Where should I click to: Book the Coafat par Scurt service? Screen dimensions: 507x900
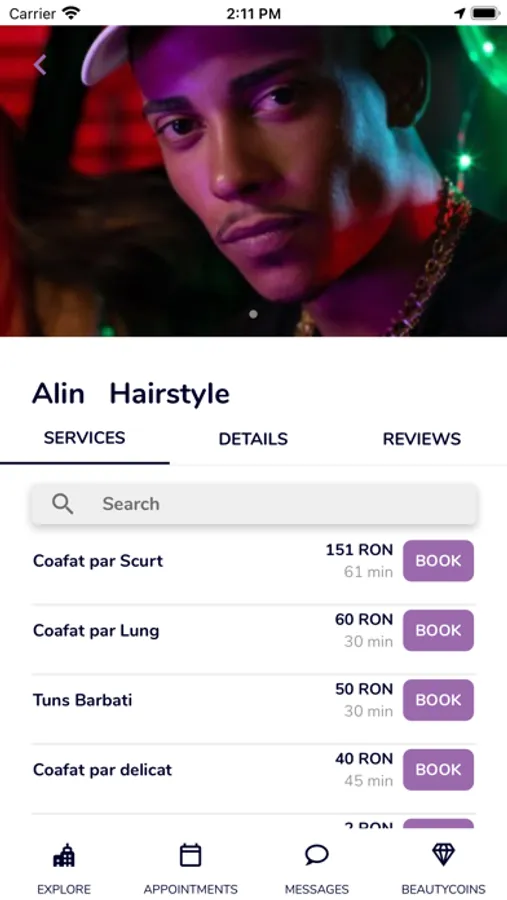[x=439, y=561]
